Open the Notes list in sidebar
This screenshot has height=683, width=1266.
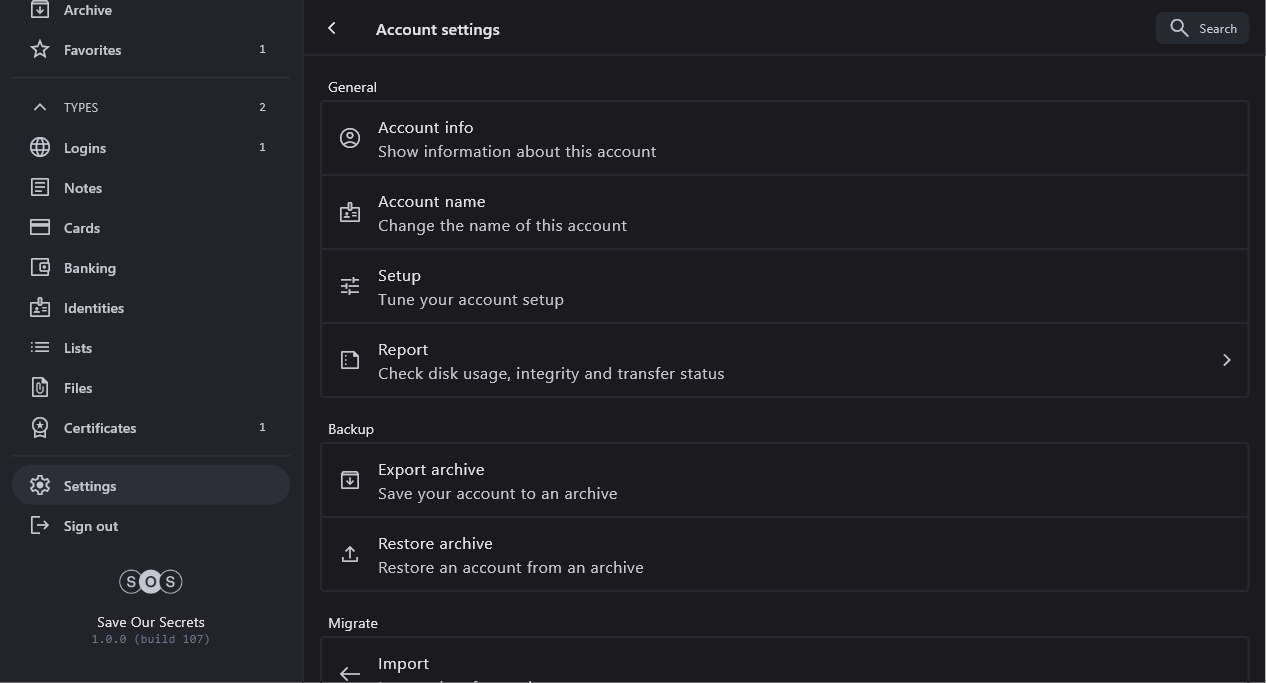(83, 188)
